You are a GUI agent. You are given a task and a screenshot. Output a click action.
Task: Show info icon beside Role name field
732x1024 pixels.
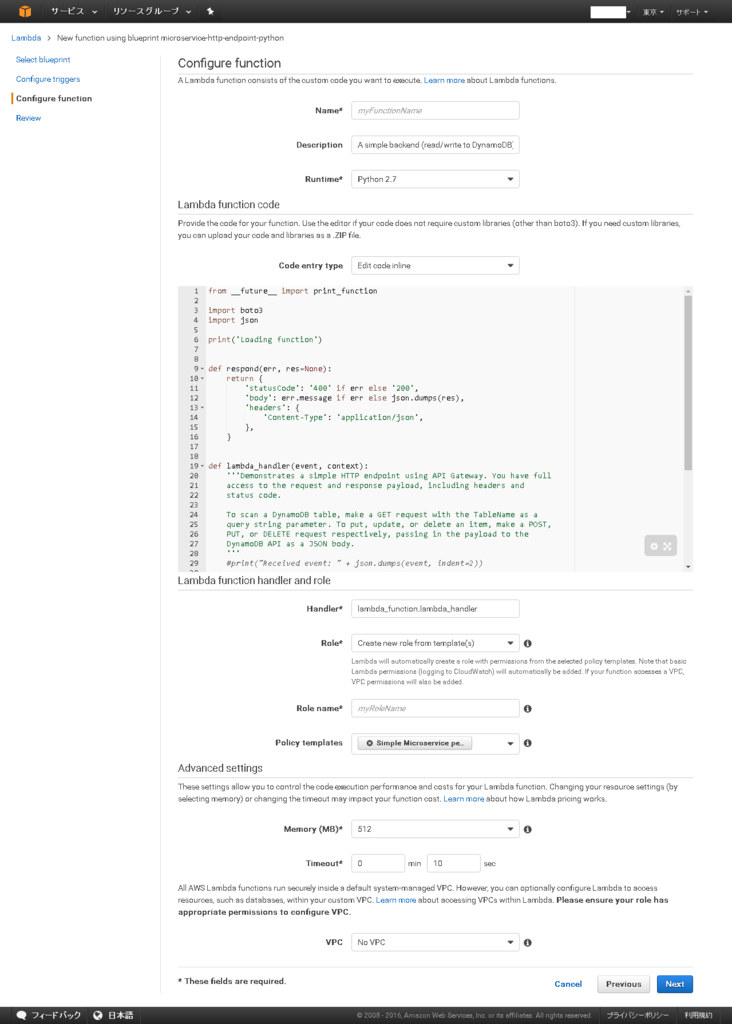tap(528, 709)
